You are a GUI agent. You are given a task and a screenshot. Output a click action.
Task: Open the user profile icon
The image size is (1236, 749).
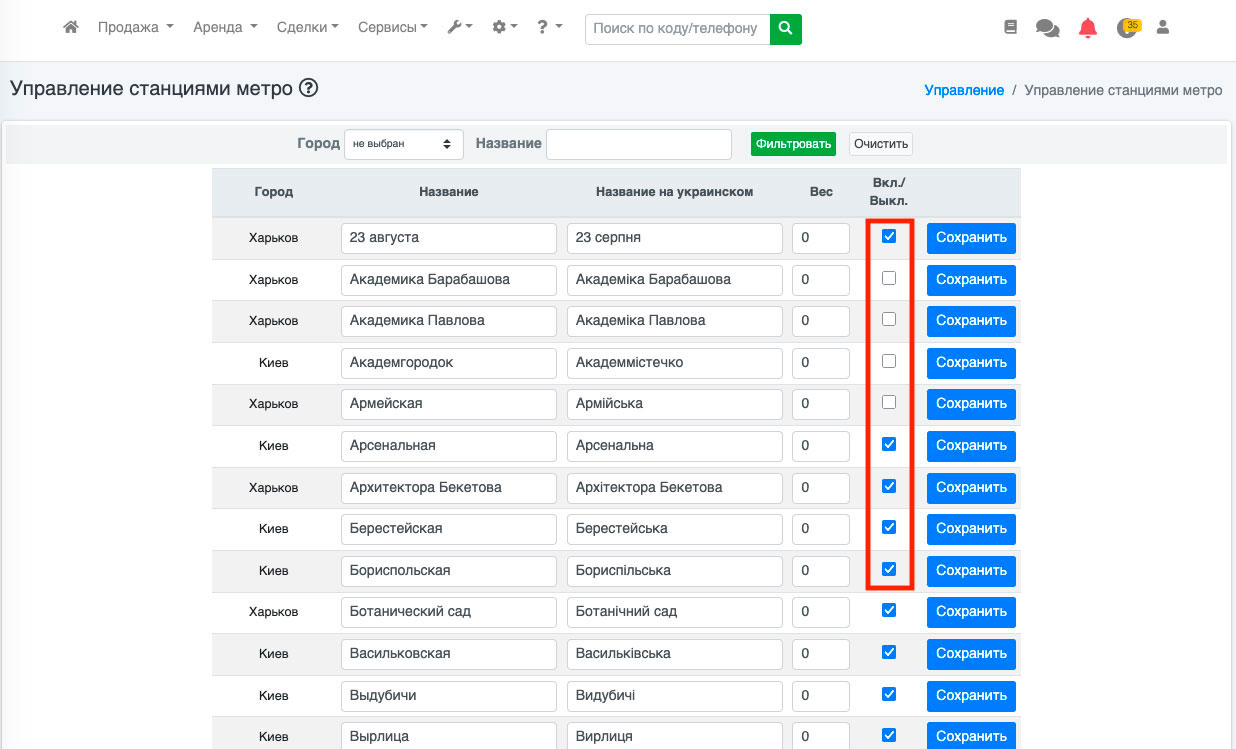pos(1163,28)
